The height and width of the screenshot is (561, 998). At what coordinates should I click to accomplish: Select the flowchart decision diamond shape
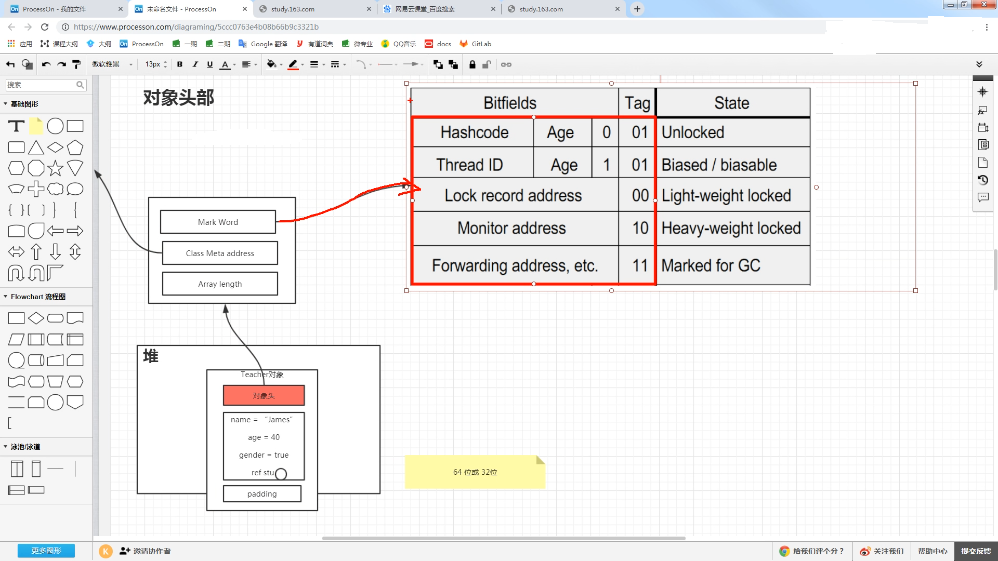tap(36, 318)
